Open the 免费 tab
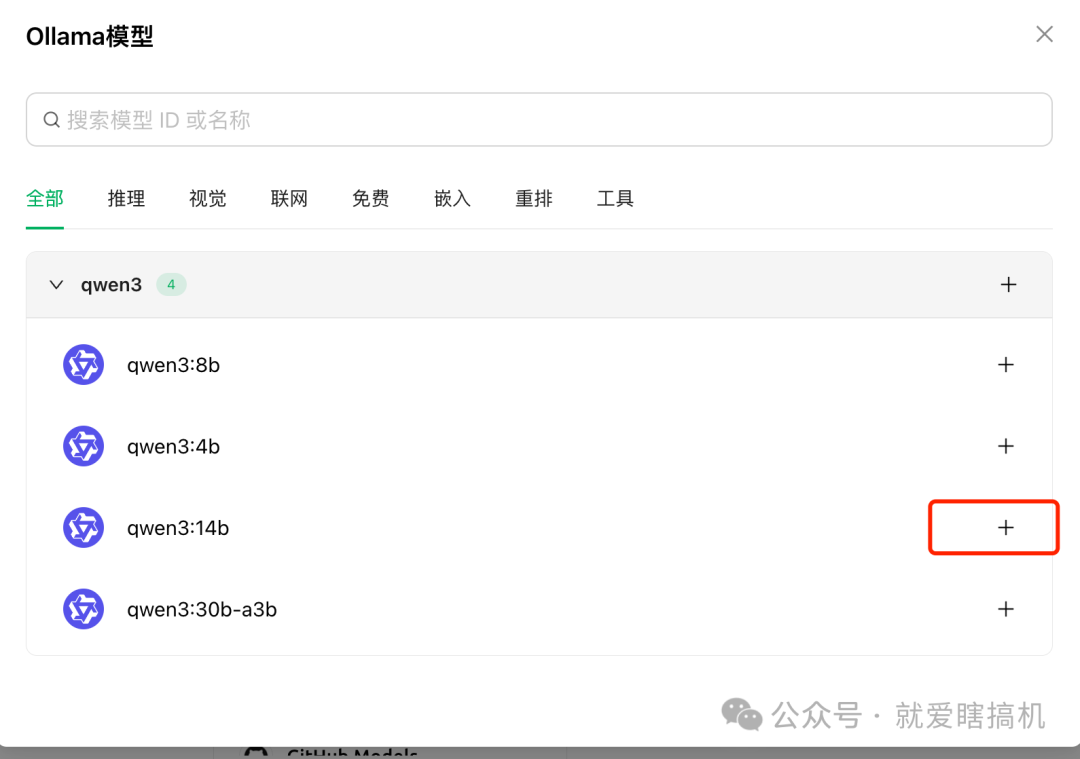The image size is (1080, 759). point(371,198)
